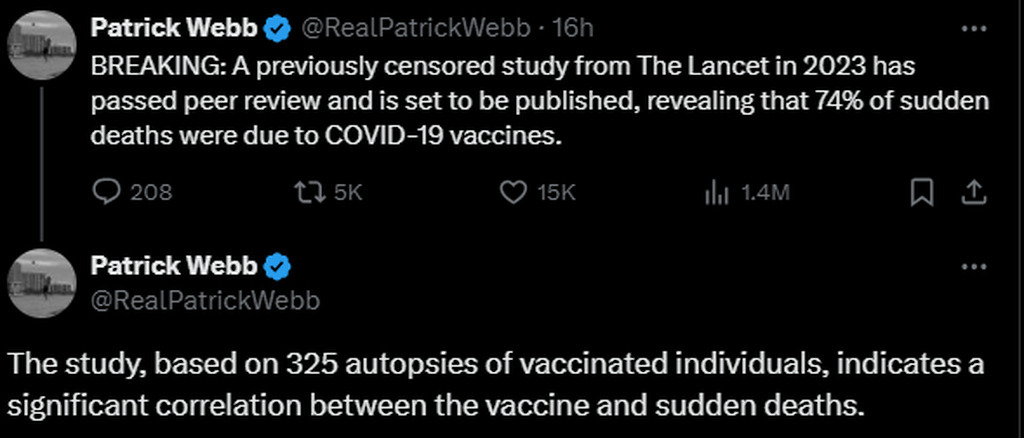Open the first tweet's three-dot More menu
The height and width of the screenshot is (438, 1024).
click(x=973, y=29)
